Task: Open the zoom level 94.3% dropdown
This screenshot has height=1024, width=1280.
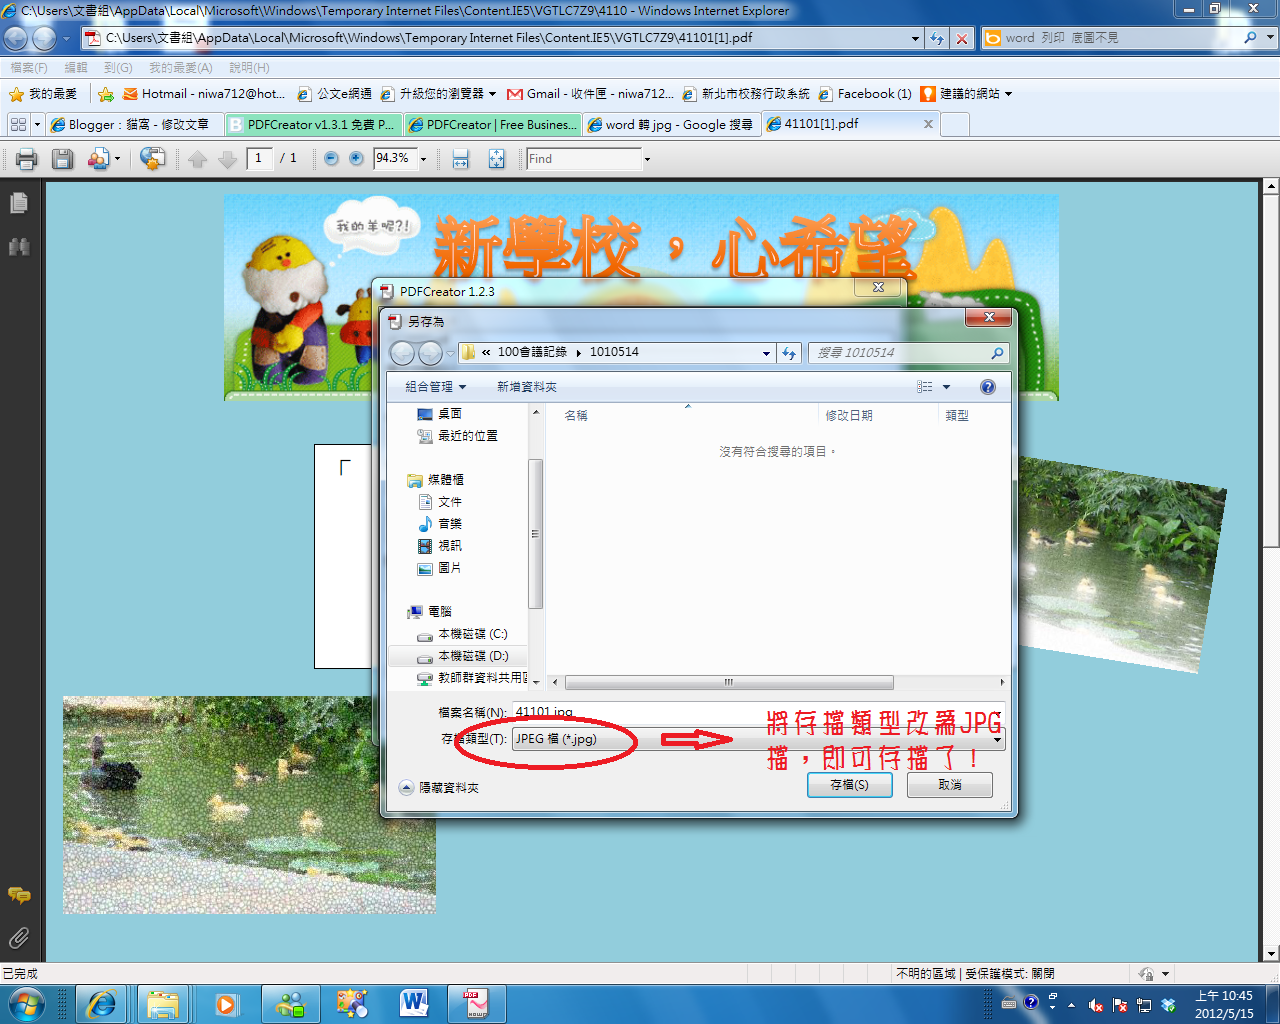Action: (422, 158)
